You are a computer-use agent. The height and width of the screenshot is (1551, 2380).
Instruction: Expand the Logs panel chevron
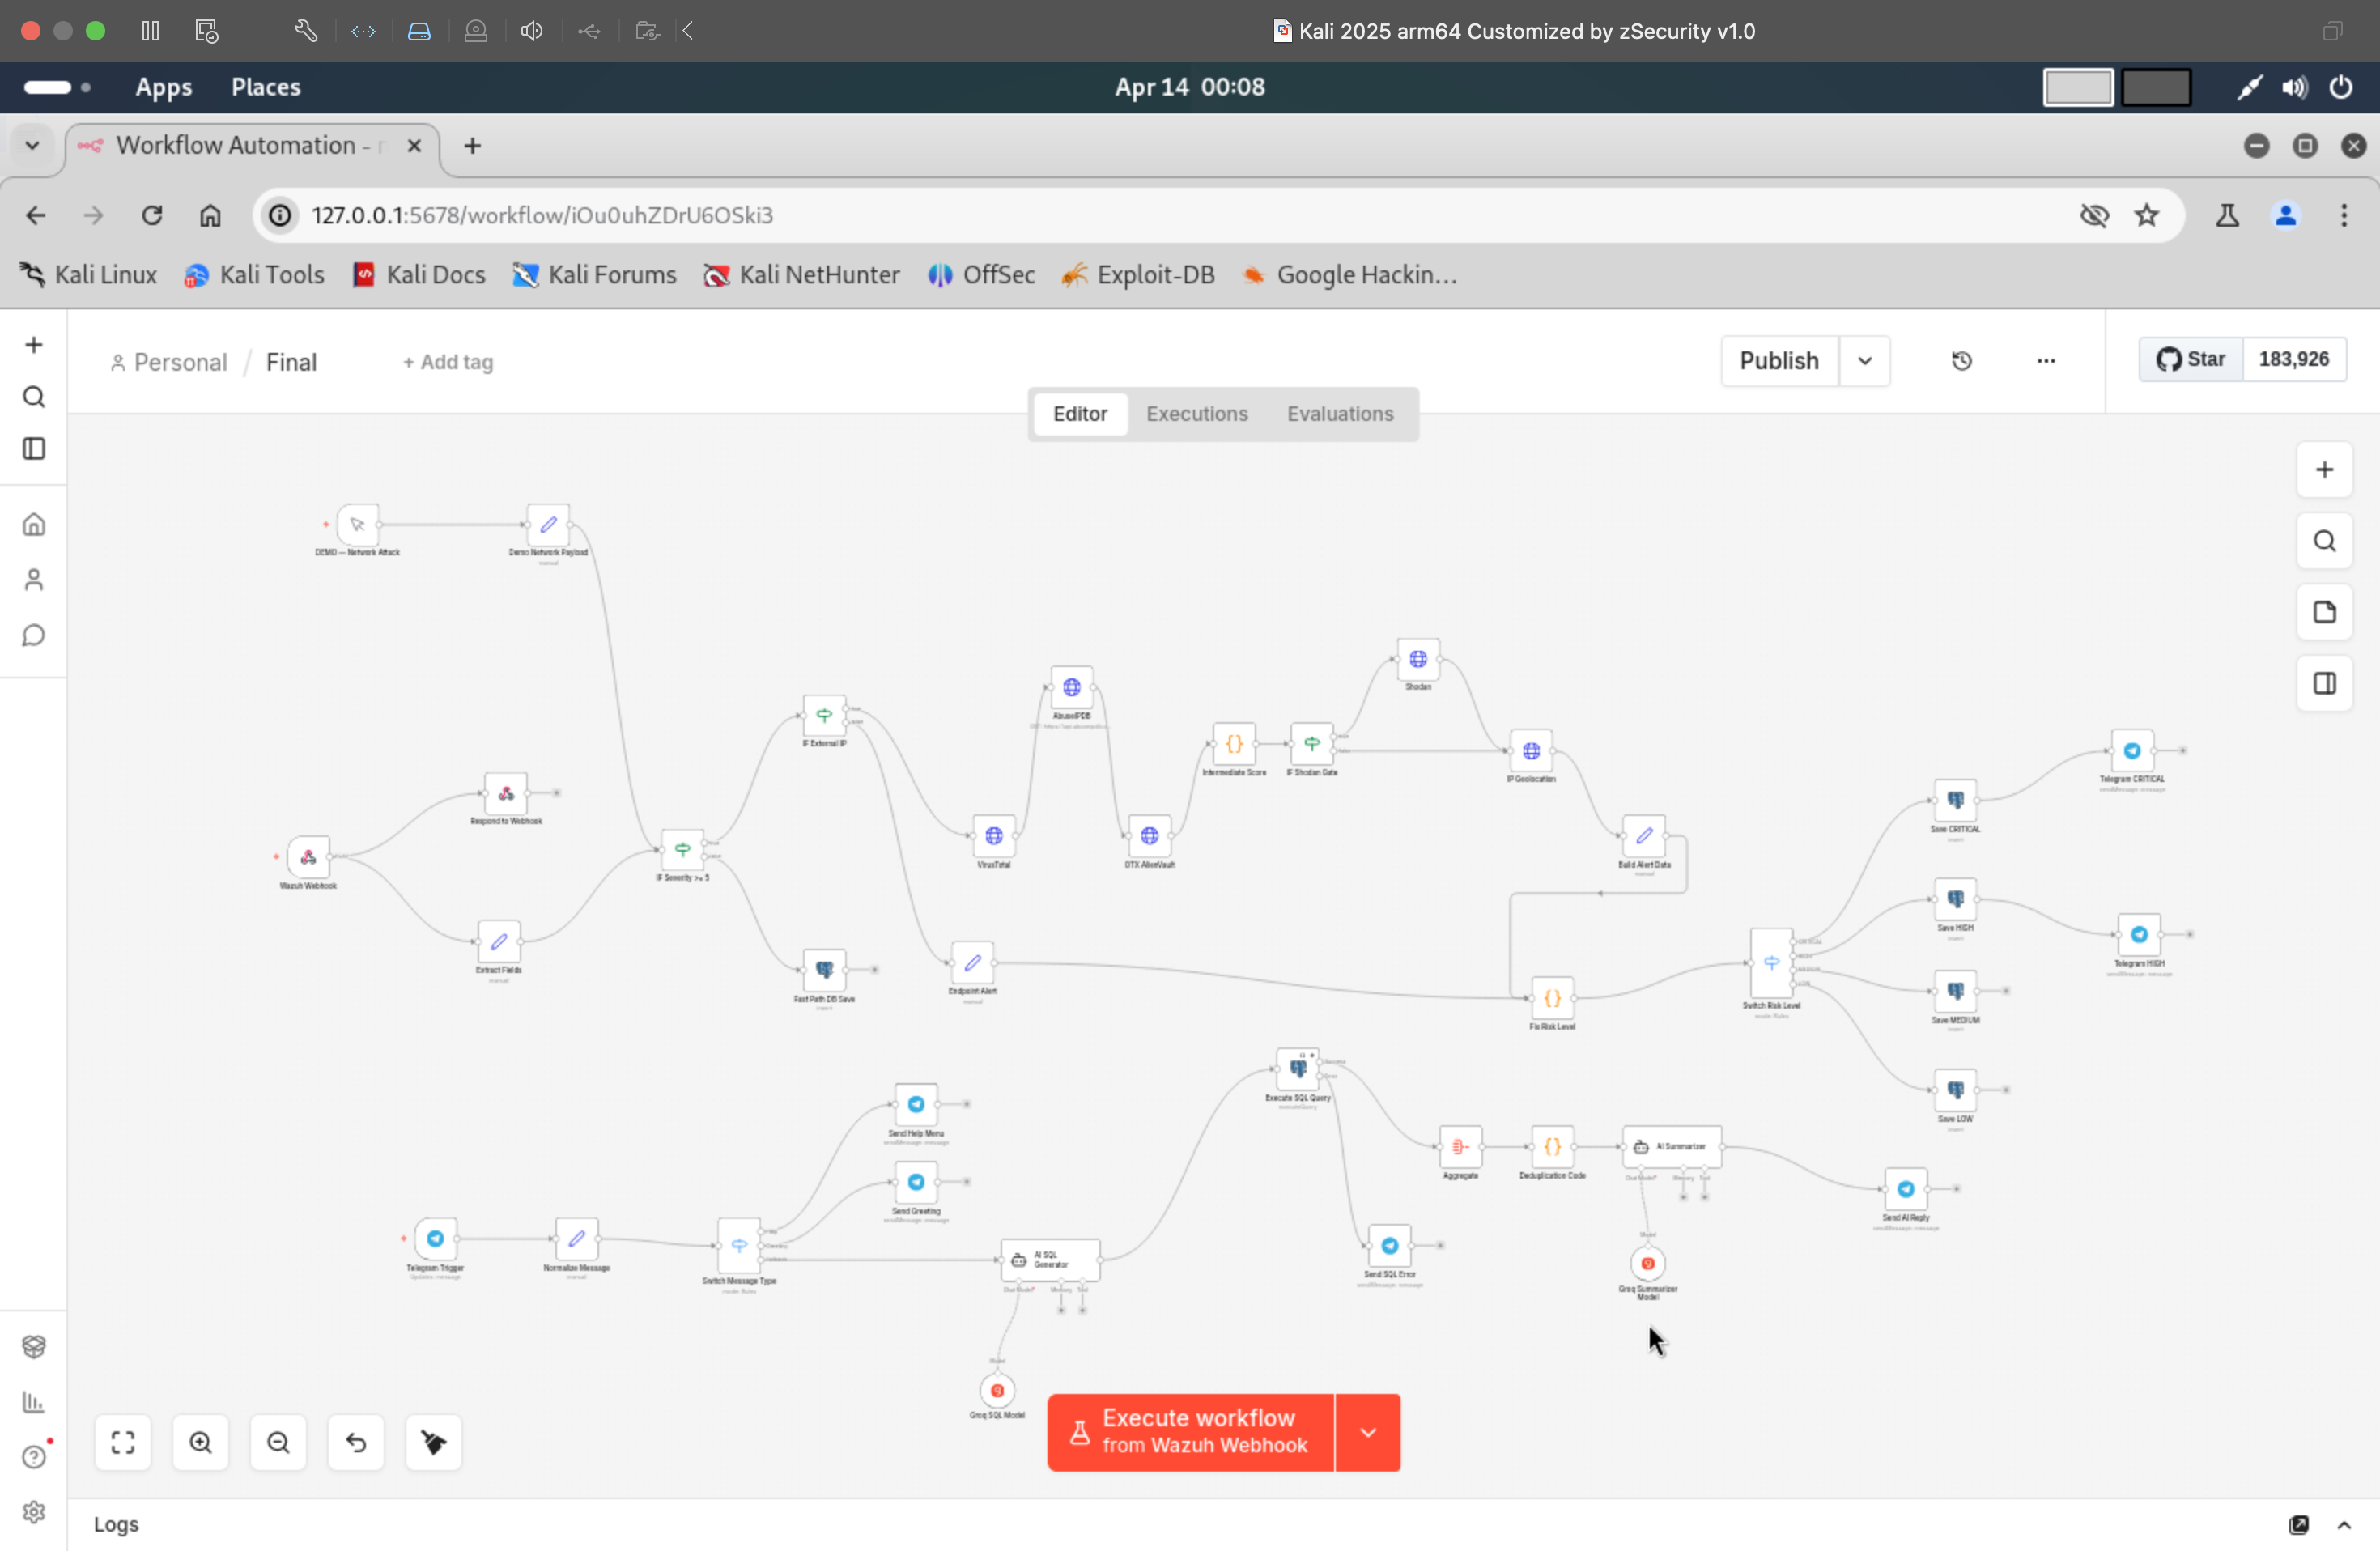coord(2343,1524)
